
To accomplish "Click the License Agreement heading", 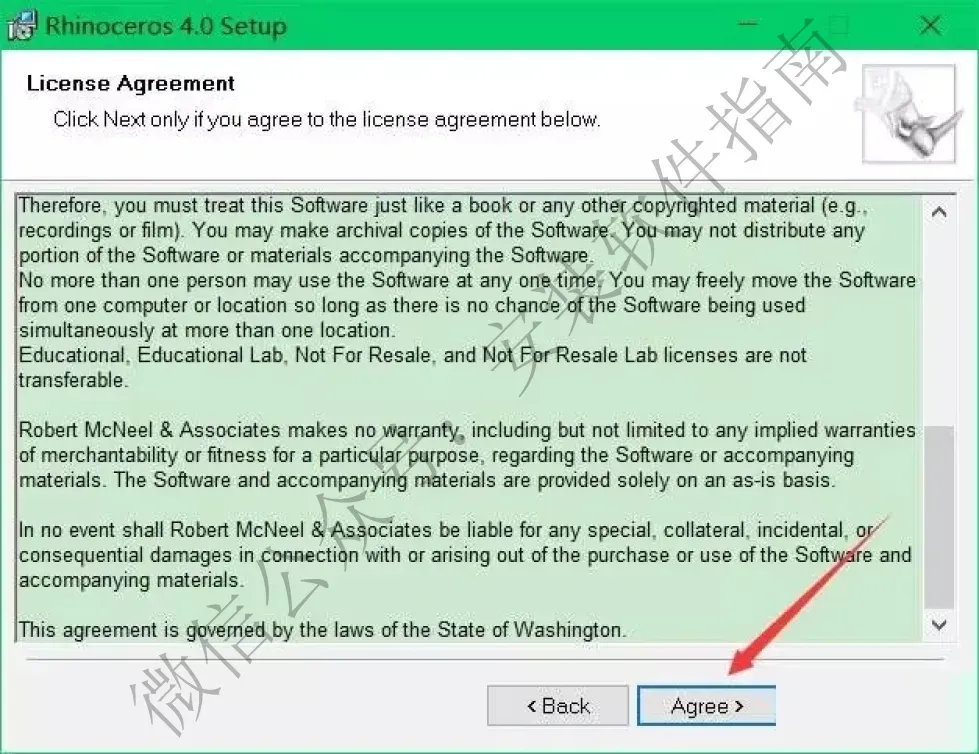I will click(x=130, y=83).
